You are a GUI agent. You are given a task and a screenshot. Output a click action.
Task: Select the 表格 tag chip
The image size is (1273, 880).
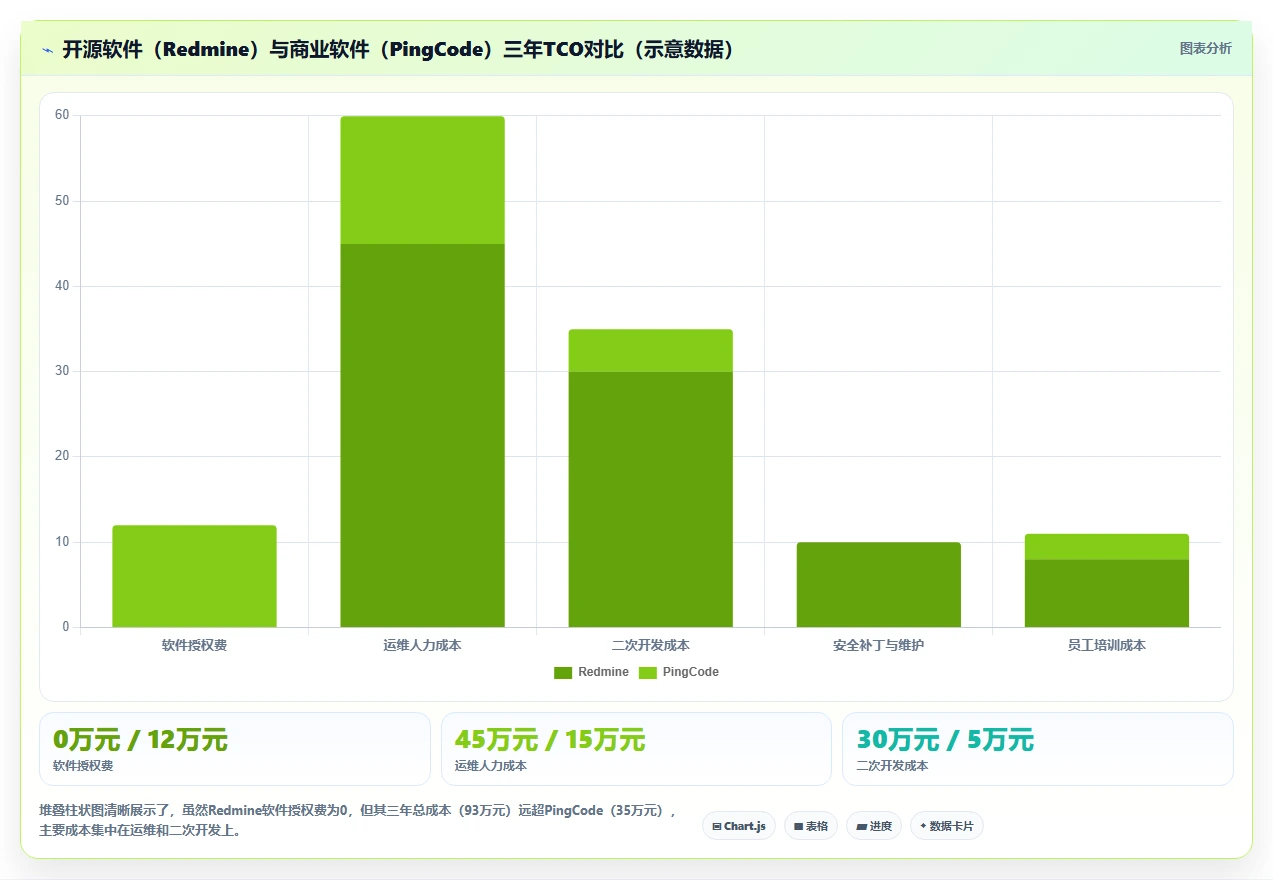pyautogui.click(x=810, y=826)
